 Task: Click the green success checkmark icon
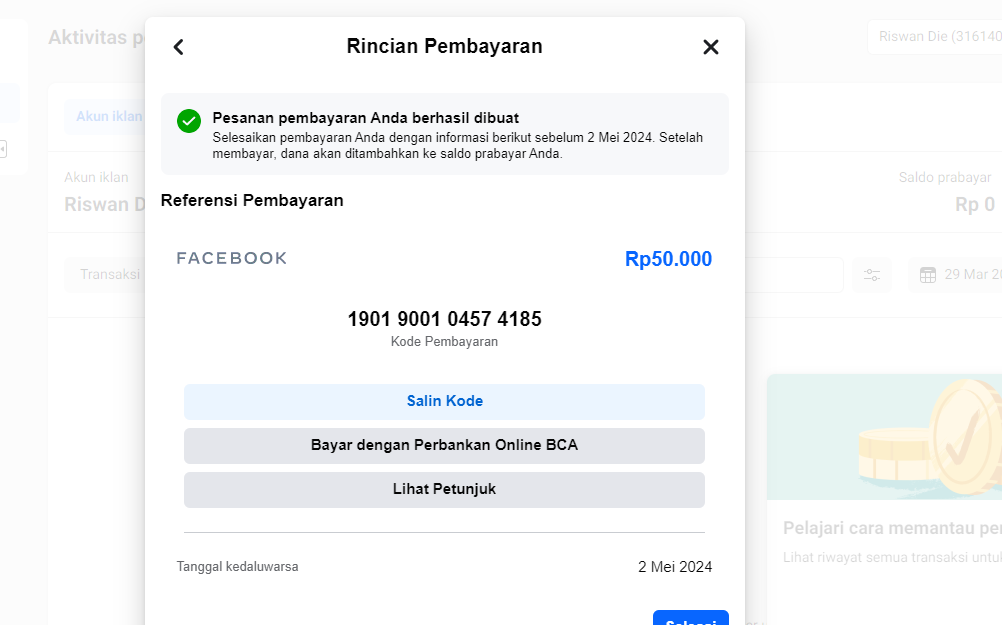(x=189, y=121)
